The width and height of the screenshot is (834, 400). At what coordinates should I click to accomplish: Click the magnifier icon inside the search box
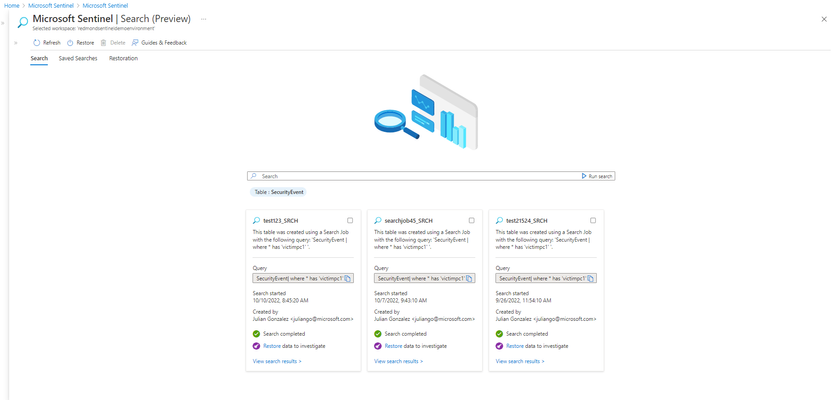pos(254,176)
